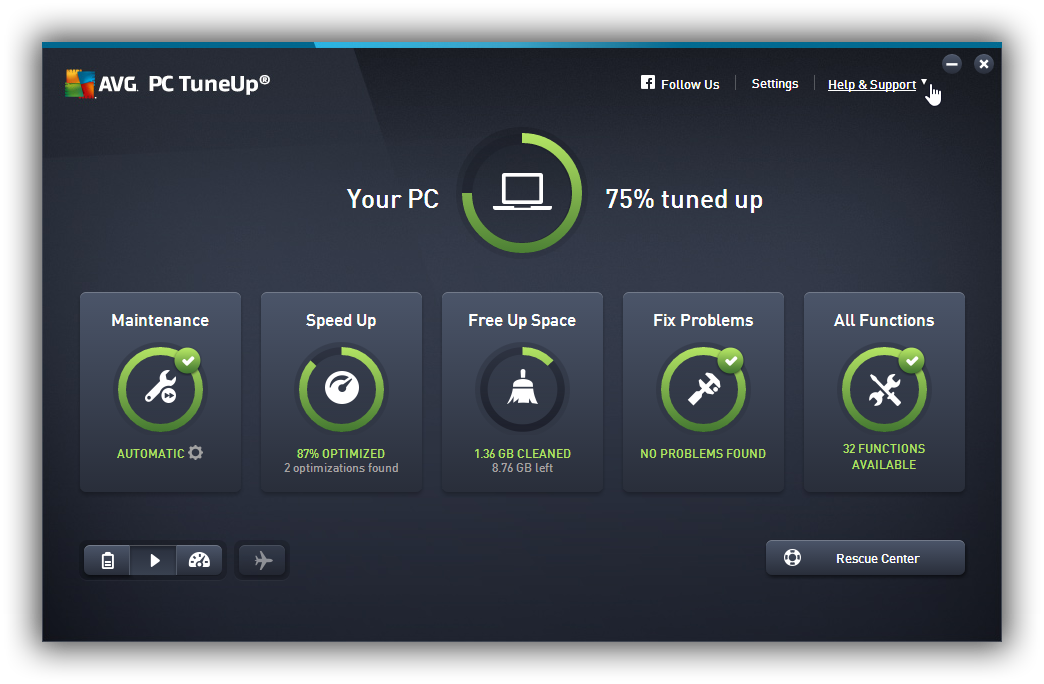Click the All Functions tools icon
This screenshot has width=1044, height=684.
[x=884, y=389]
